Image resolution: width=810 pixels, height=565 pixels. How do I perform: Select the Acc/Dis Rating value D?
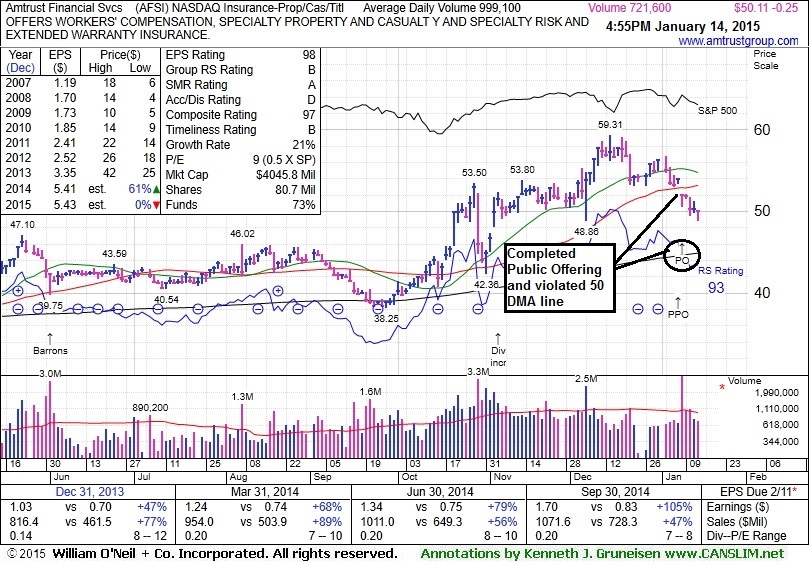pos(311,100)
